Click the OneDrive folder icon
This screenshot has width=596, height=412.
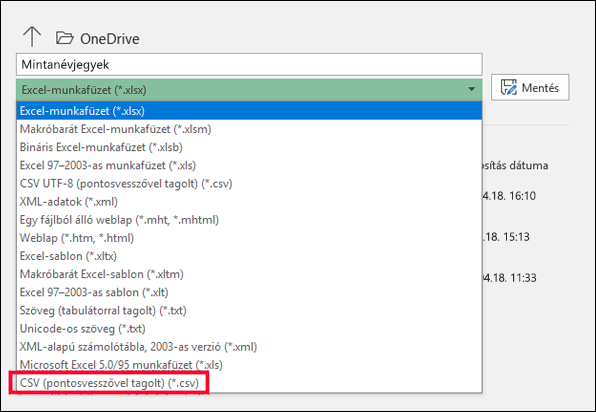click(65, 38)
